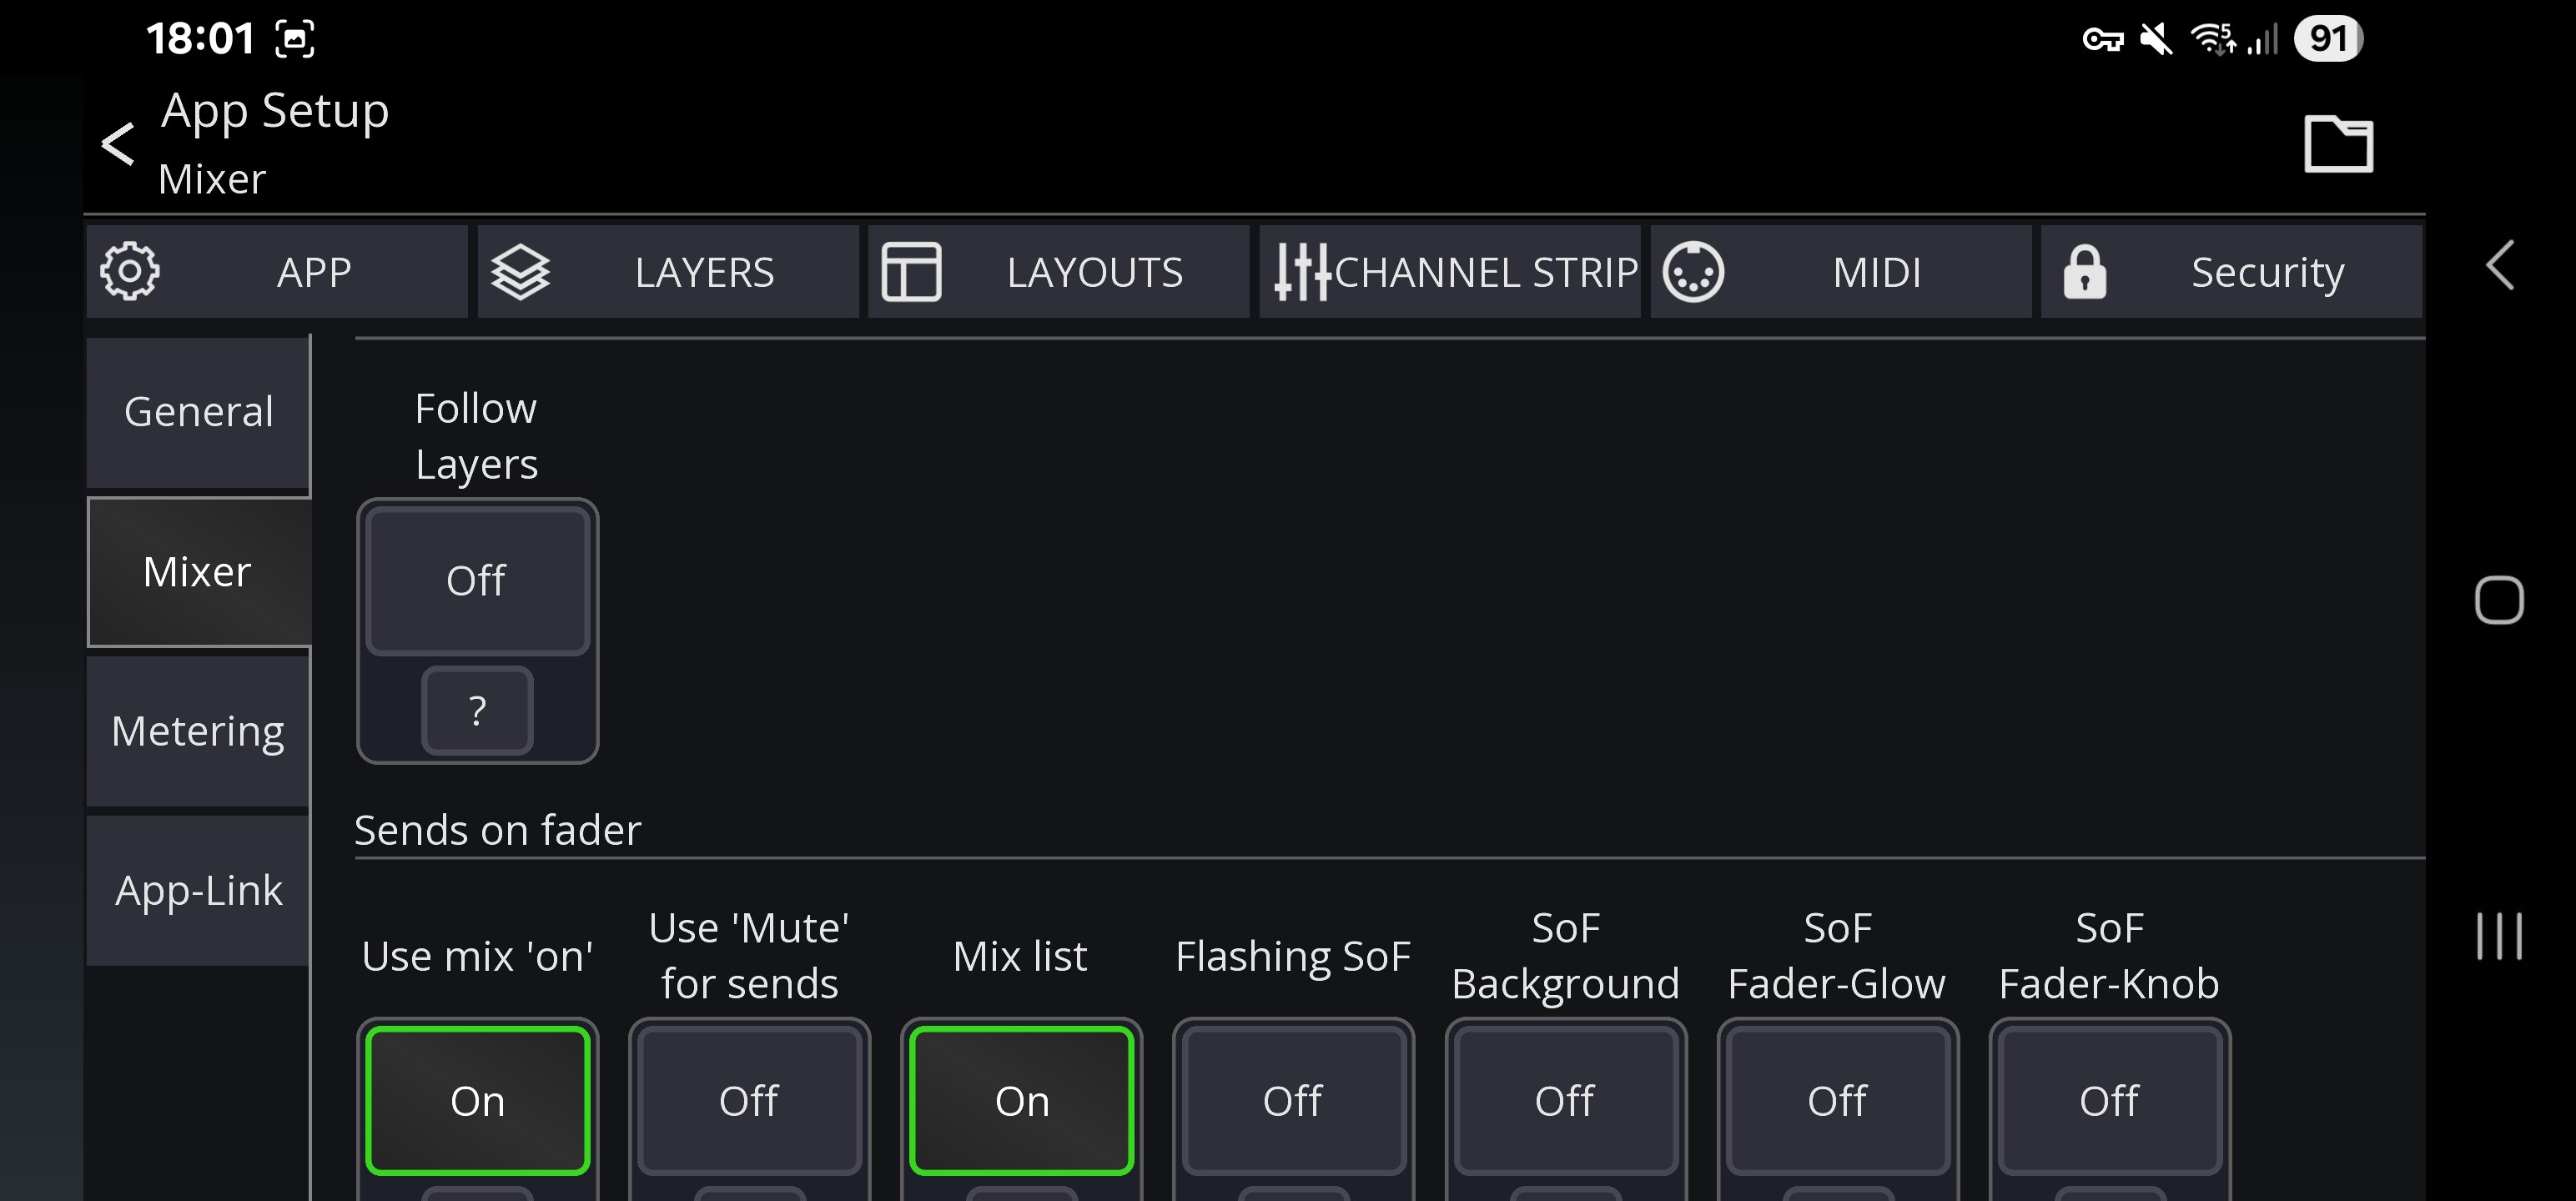This screenshot has height=1201, width=2576.
Task: Switch to the General side tab
Action: [198, 412]
